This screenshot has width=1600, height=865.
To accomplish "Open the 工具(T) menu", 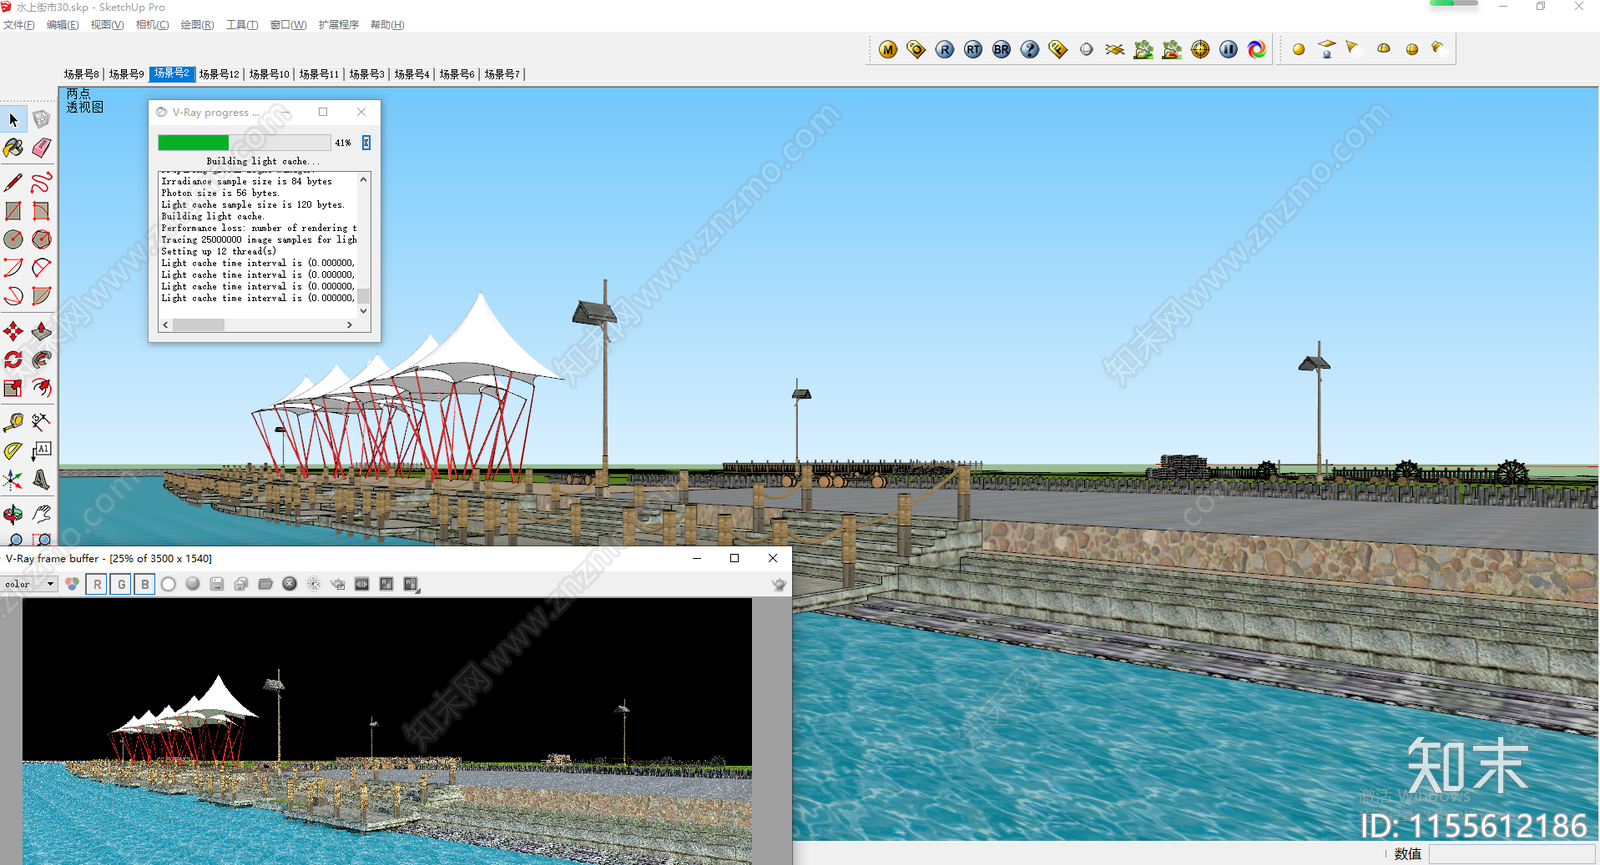I will pyautogui.click(x=242, y=25).
